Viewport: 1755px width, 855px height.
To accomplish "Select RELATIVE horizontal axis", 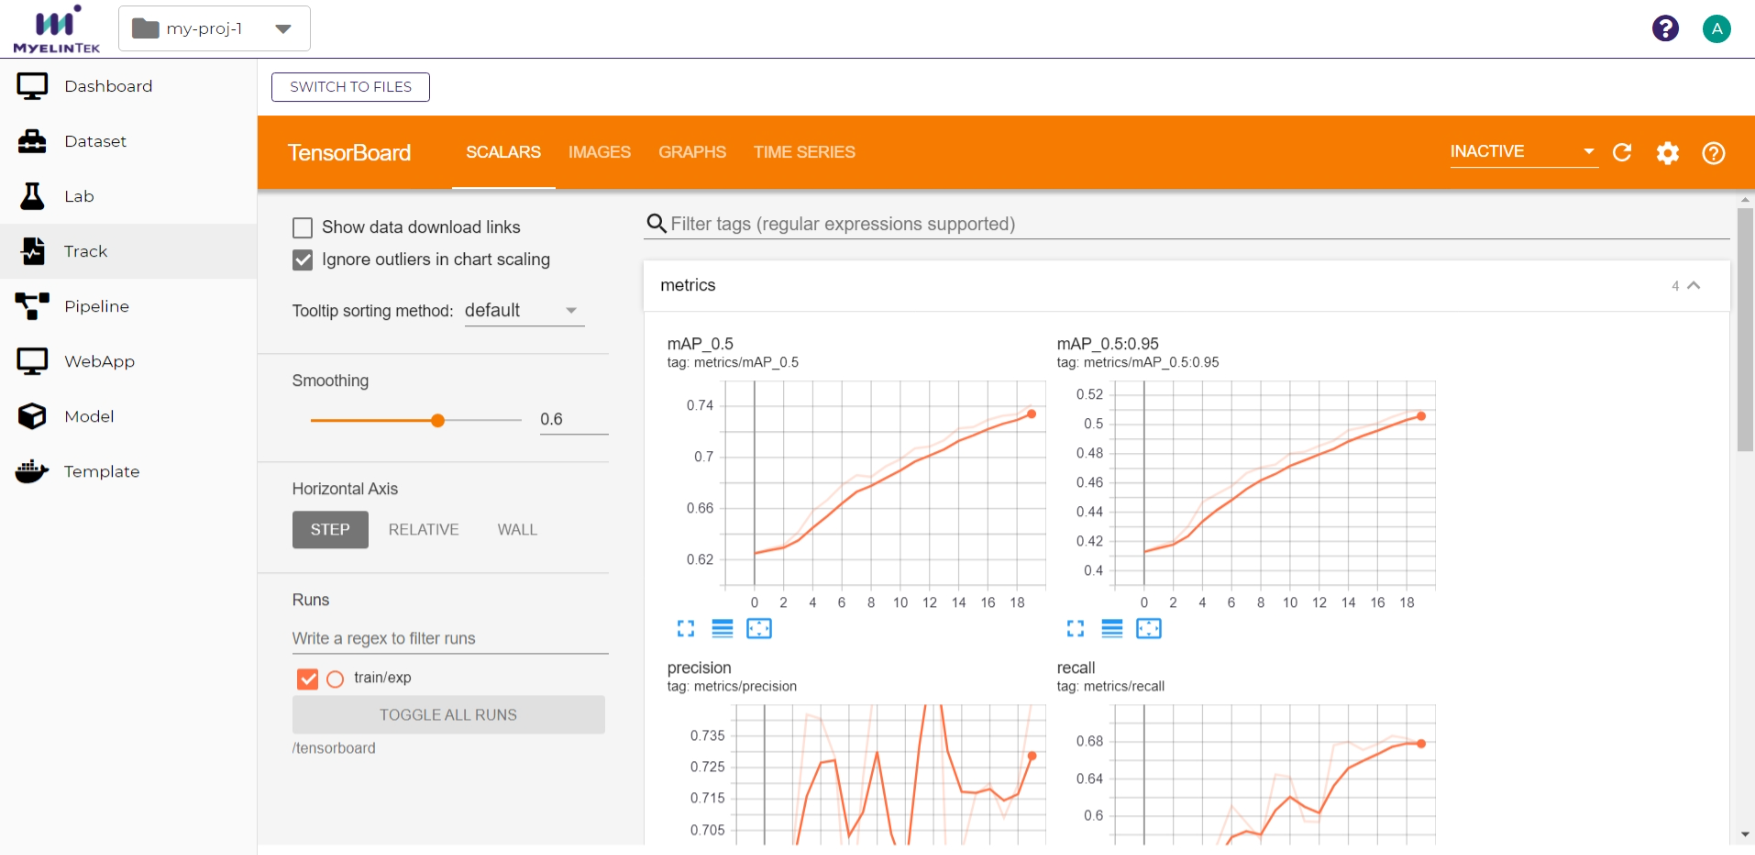I will coord(424,529).
